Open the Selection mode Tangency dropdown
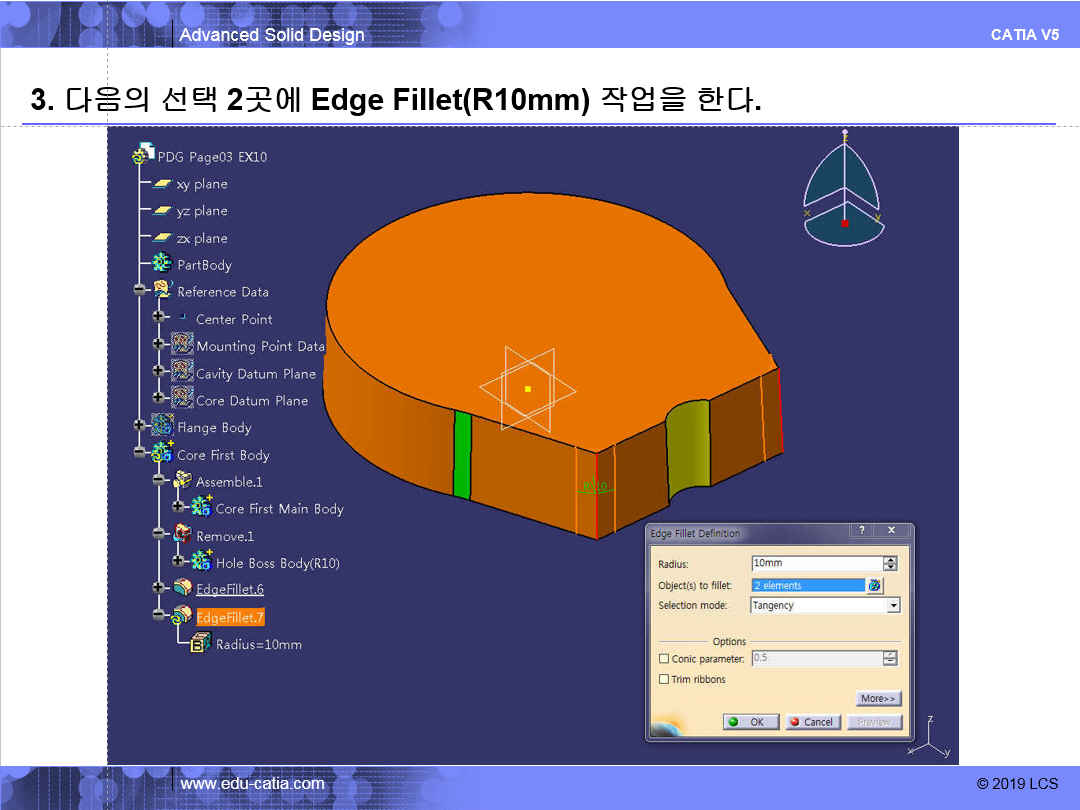The image size is (1080, 810). [893, 605]
